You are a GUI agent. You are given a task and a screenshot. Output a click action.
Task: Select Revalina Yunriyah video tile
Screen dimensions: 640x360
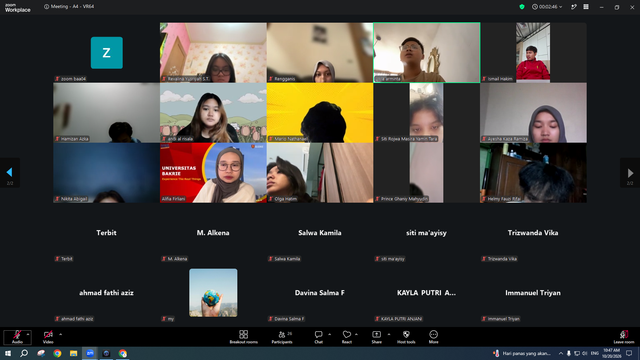coord(213,53)
